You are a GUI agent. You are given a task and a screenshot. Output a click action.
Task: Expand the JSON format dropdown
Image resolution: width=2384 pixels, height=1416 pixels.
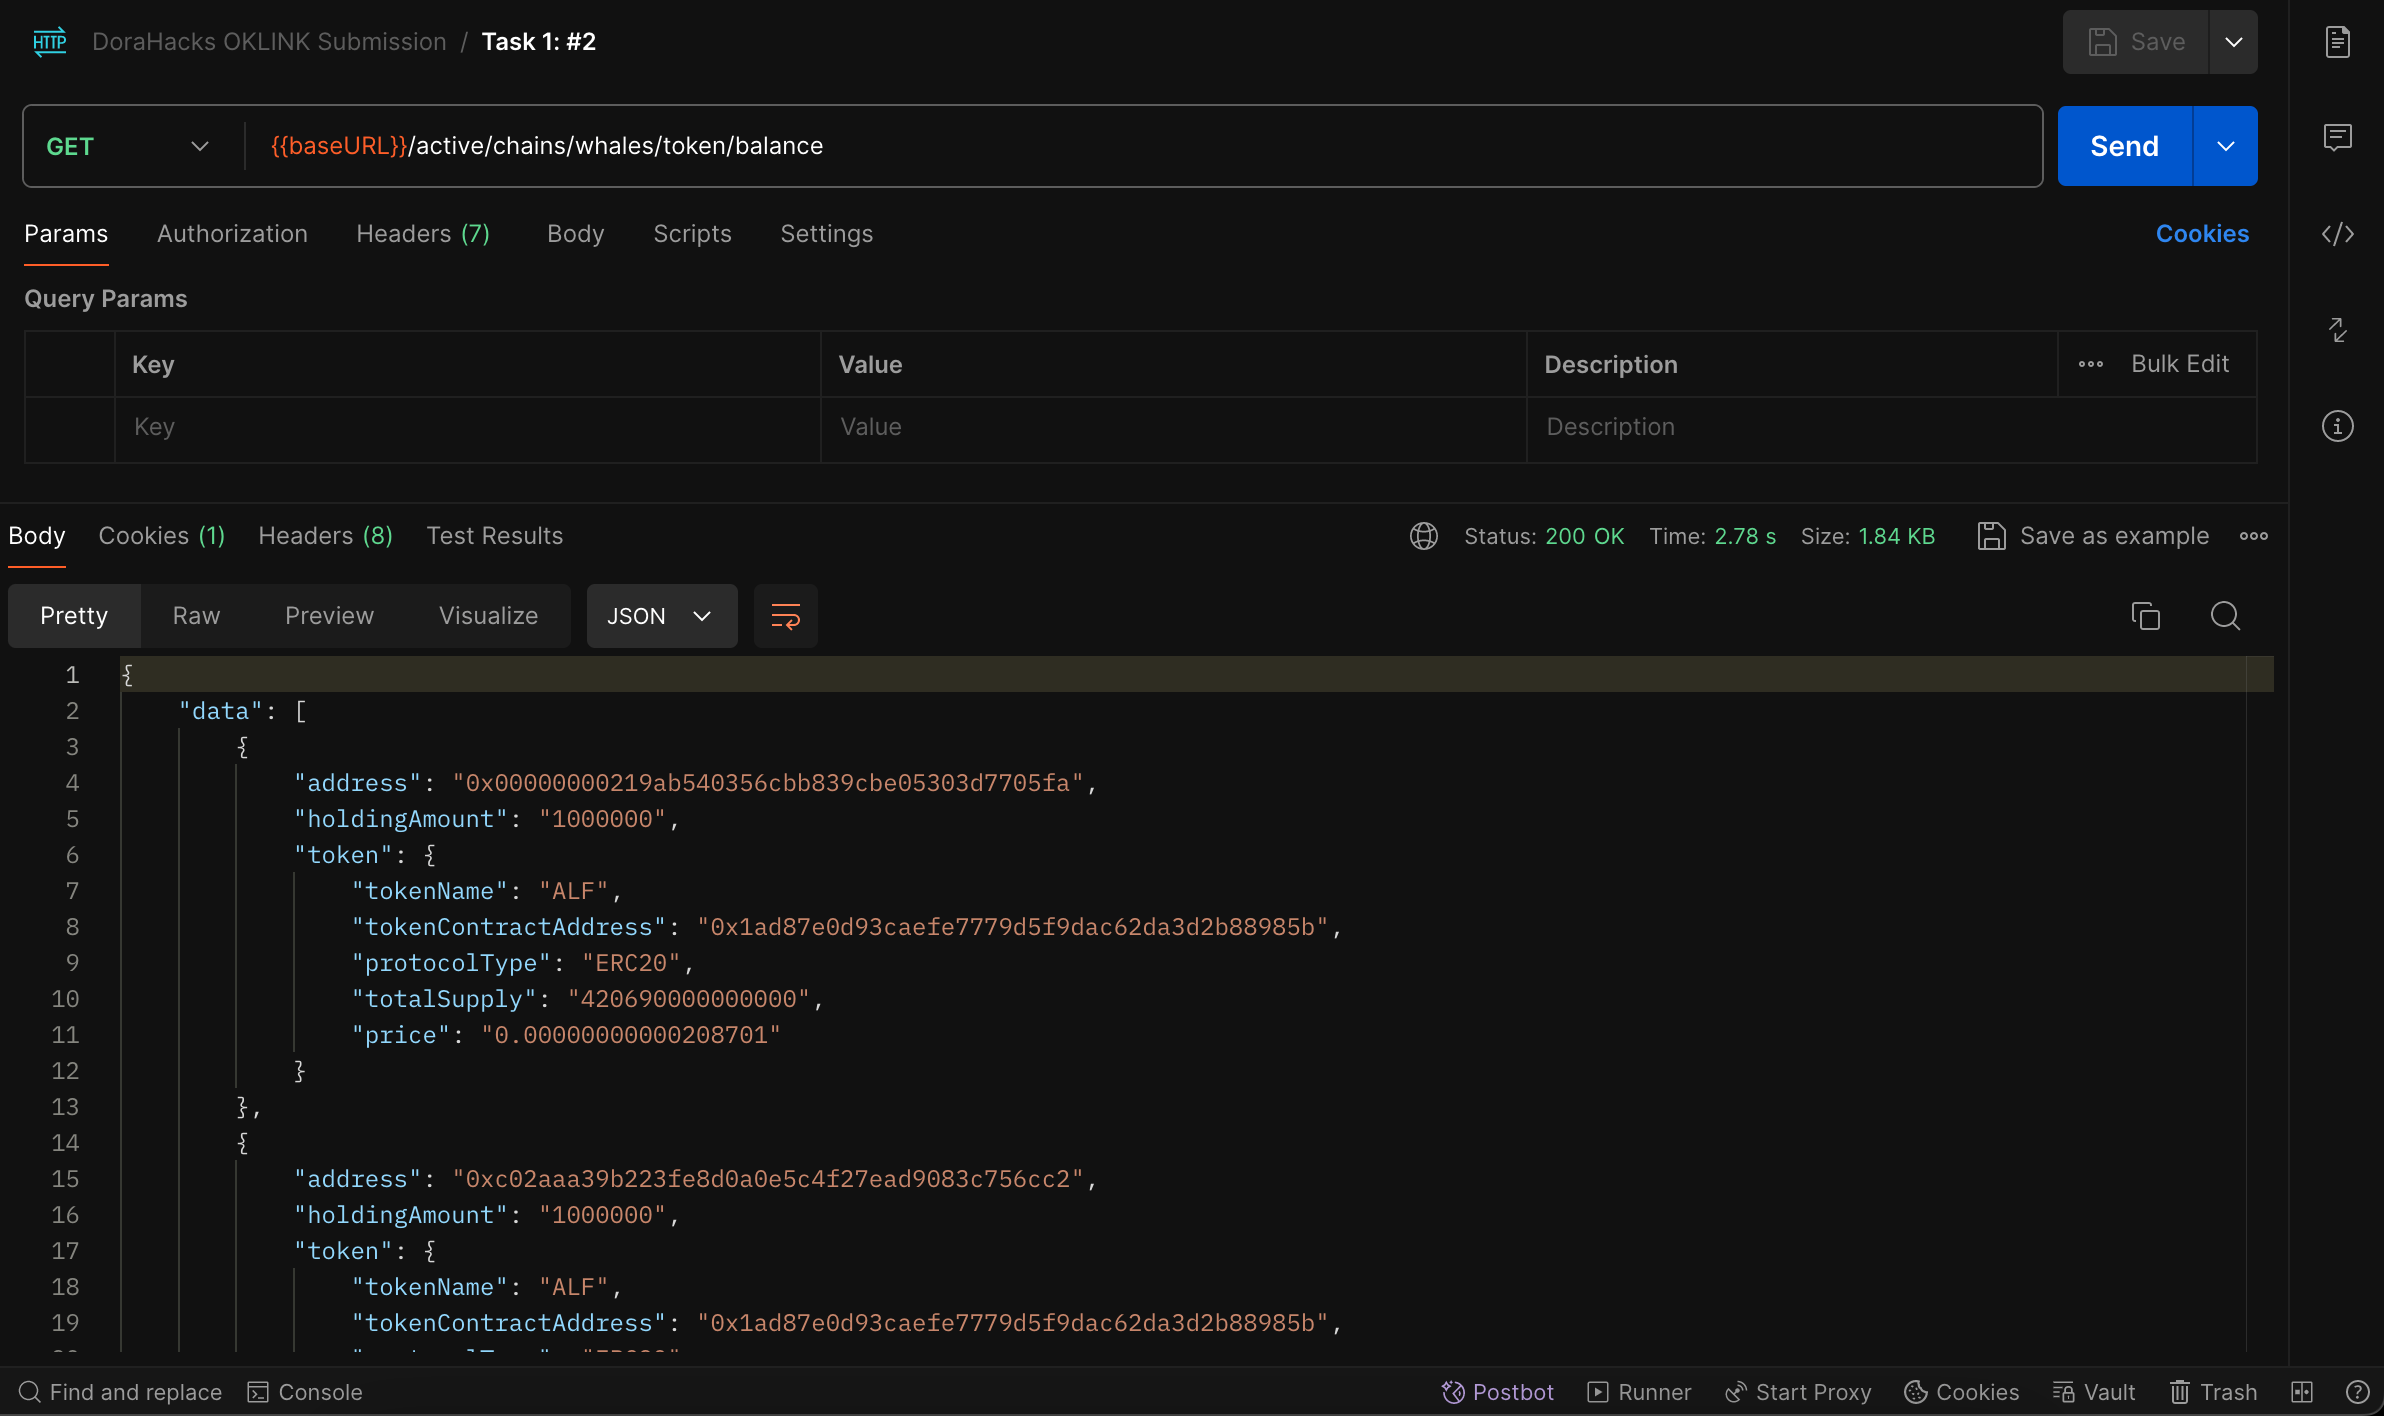(x=661, y=616)
